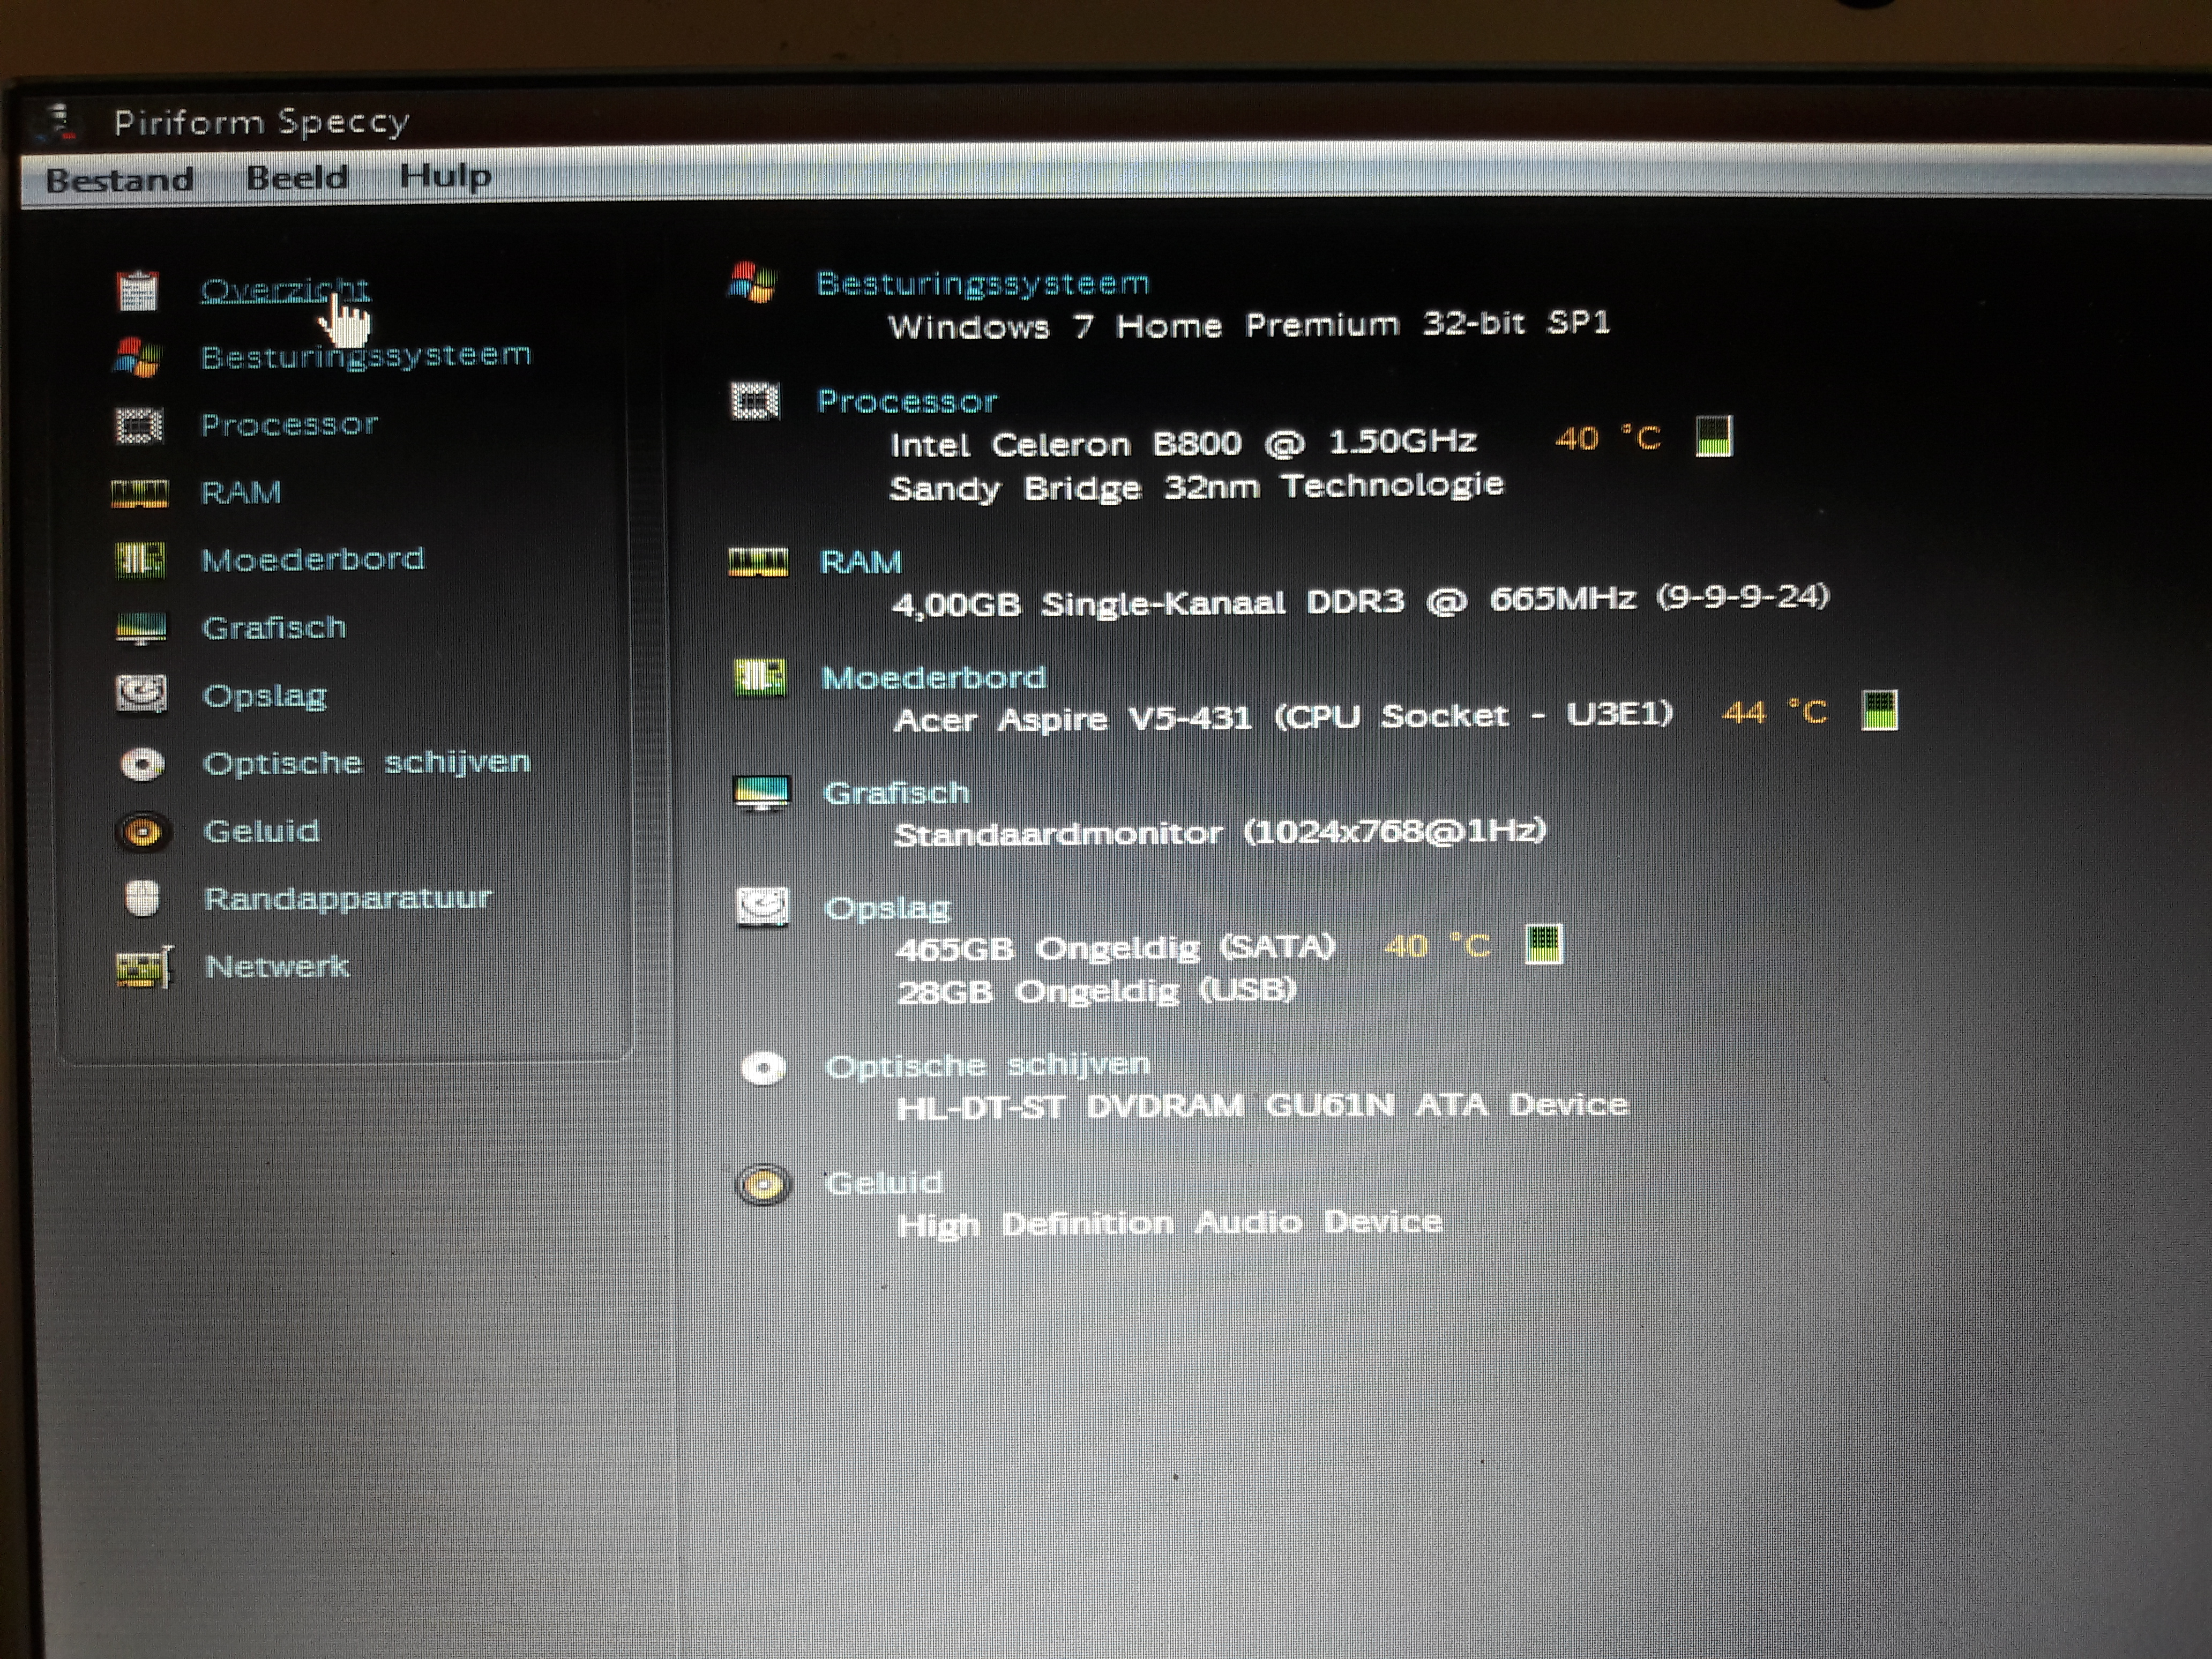Image resolution: width=2212 pixels, height=1659 pixels.
Task: Click the Processor chip icon in summary panel
Action: [x=755, y=401]
